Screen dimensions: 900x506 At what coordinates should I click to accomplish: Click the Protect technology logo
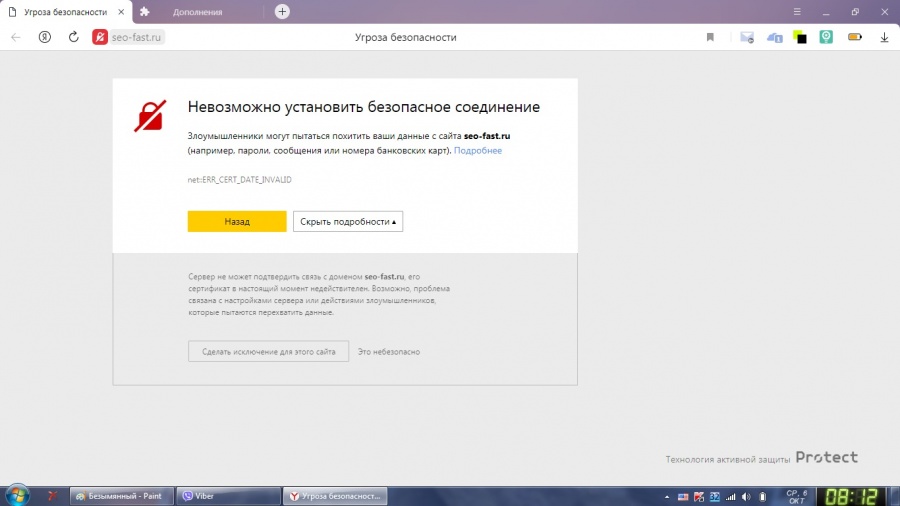[x=827, y=457]
